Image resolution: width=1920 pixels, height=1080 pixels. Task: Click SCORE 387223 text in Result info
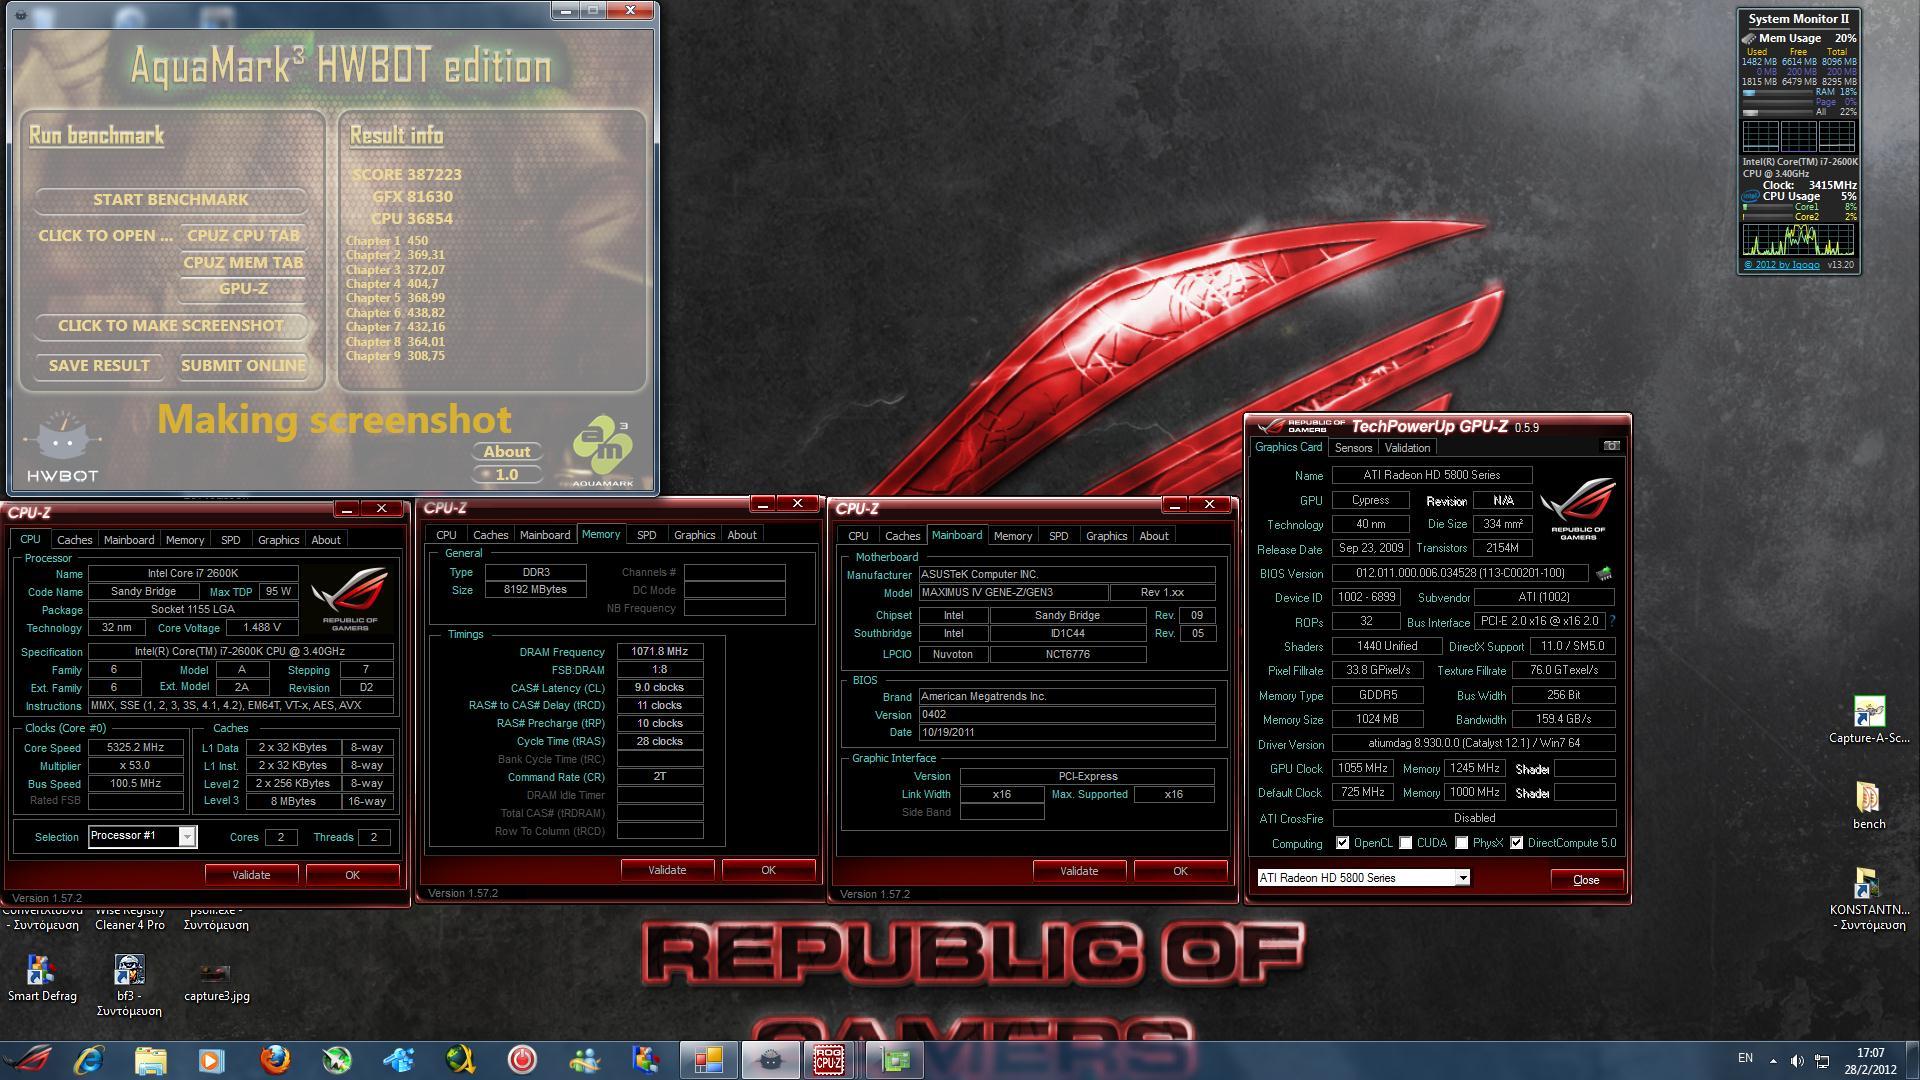coord(407,175)
